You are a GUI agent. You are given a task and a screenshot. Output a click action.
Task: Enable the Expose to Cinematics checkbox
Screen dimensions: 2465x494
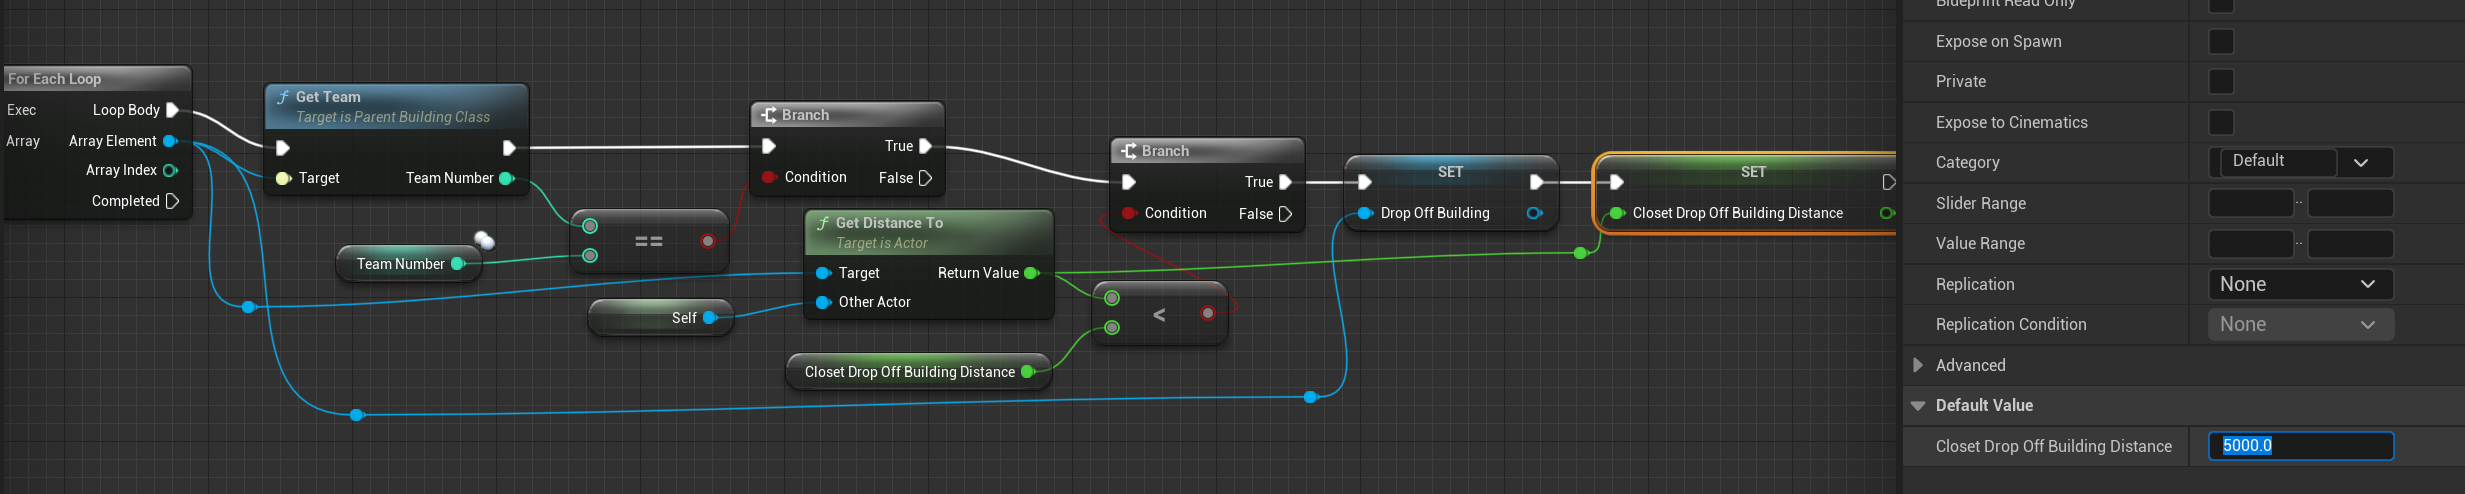[2221, 122]
